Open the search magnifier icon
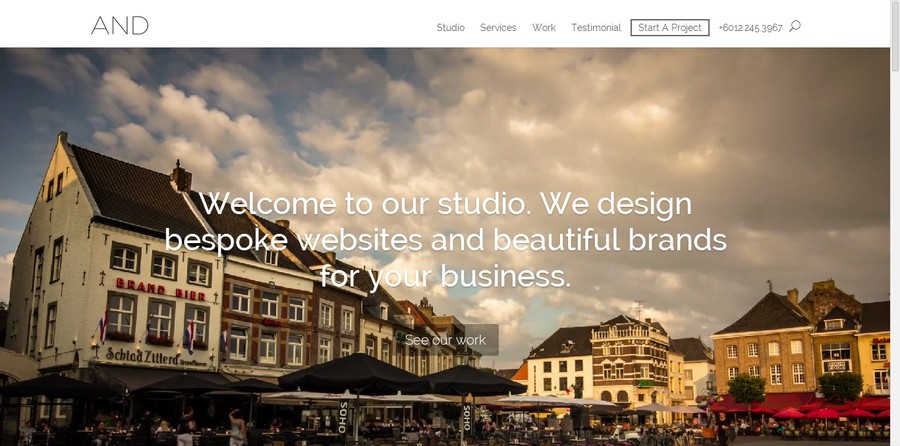Image resolution: width=900 pixels, height=446 pixels. tap(795, 26)
